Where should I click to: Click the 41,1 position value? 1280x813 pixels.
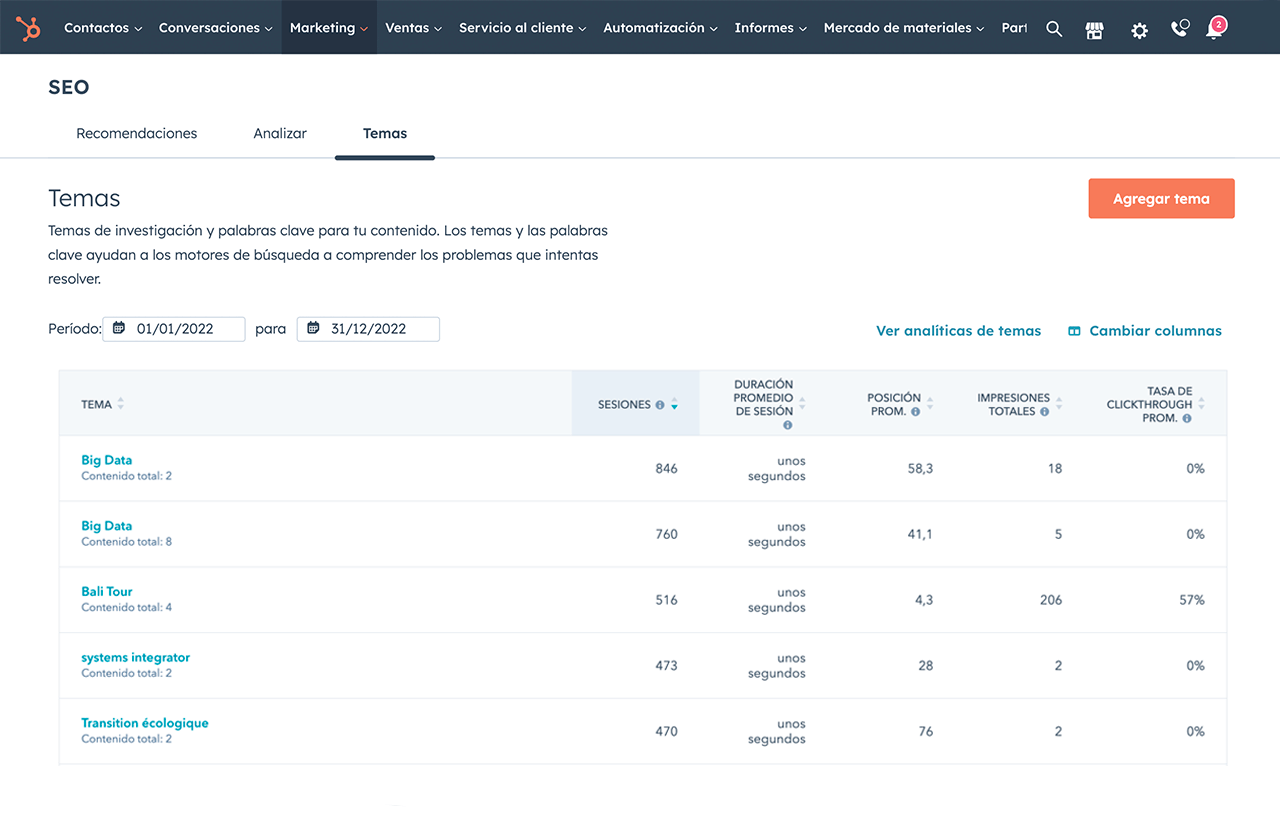pyautogui.click(x=920, y=534)
